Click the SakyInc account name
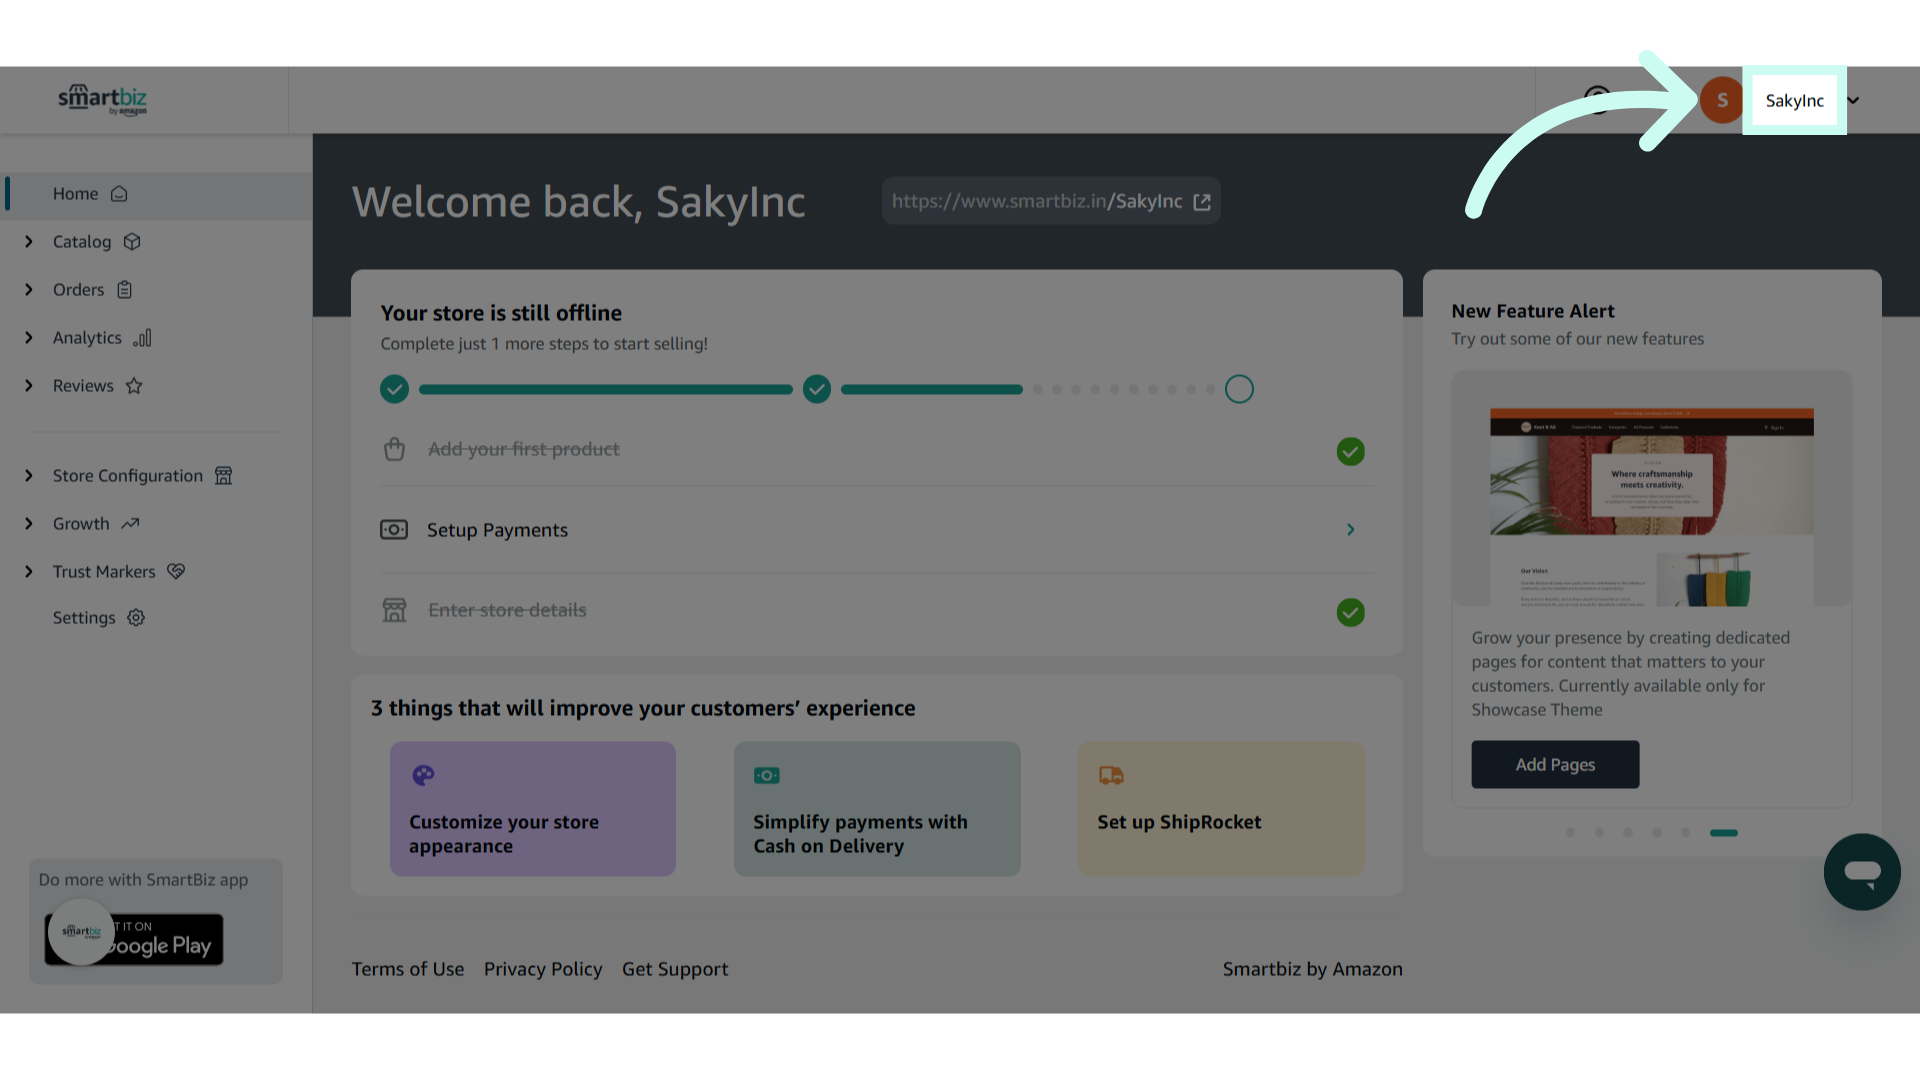The height and width of the screenshot is (1080, 1920). tap(1794, 100)
